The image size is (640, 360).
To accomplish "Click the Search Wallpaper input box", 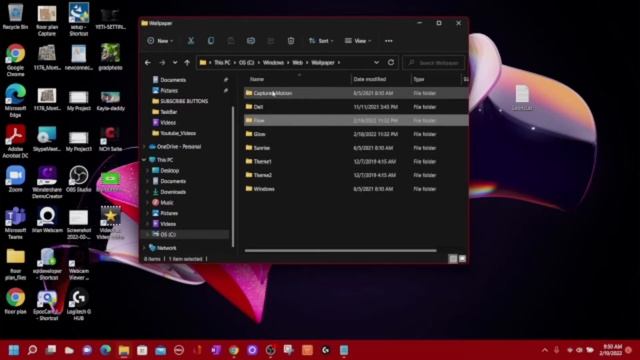I will [433, 62].
